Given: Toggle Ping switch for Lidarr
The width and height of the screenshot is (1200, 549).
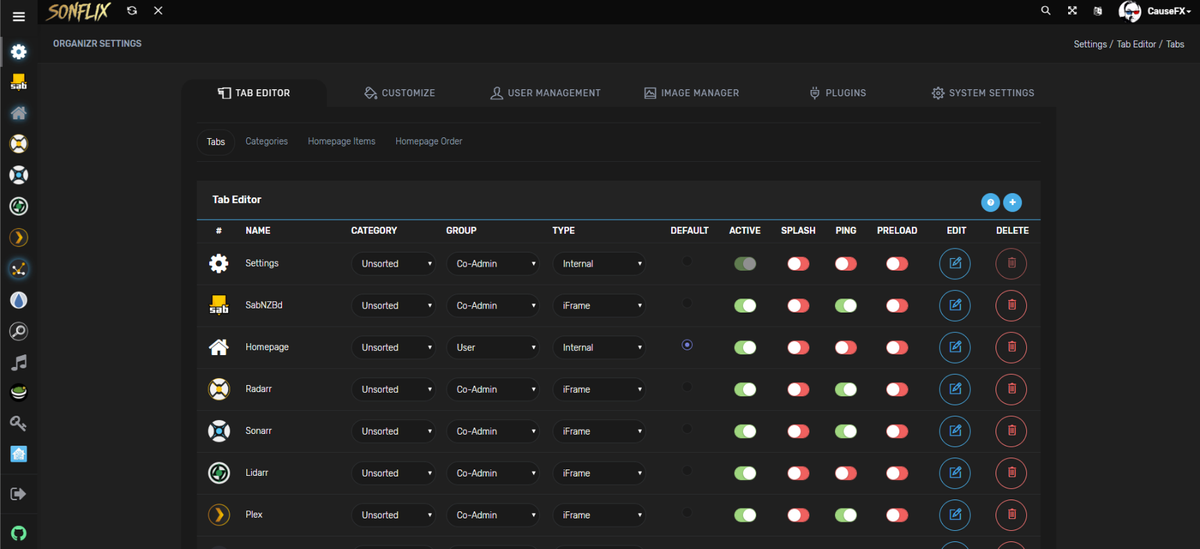Looking at the screenshot, I should 846,473.
